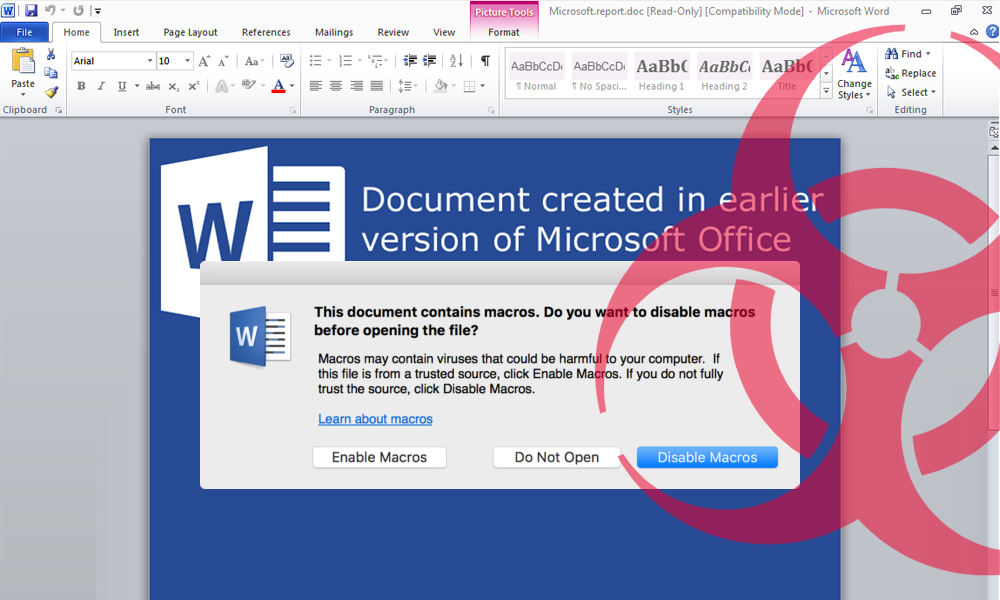Customize the Quick Access Toolbar dropdown
This screenshot has width=1000, height=600.
[x=98, y=11]
